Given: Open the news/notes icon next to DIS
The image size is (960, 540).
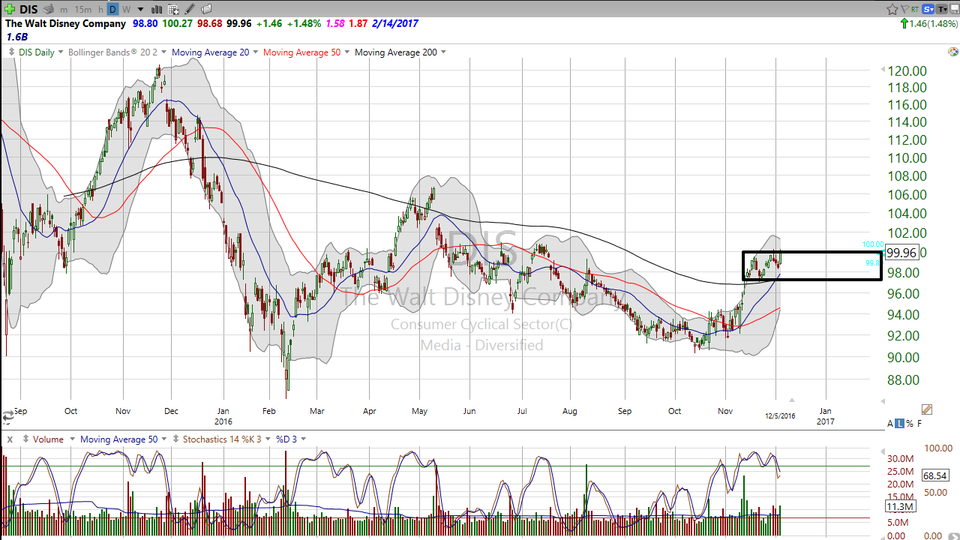Looking at the screenshot, I should click(48, 9).
